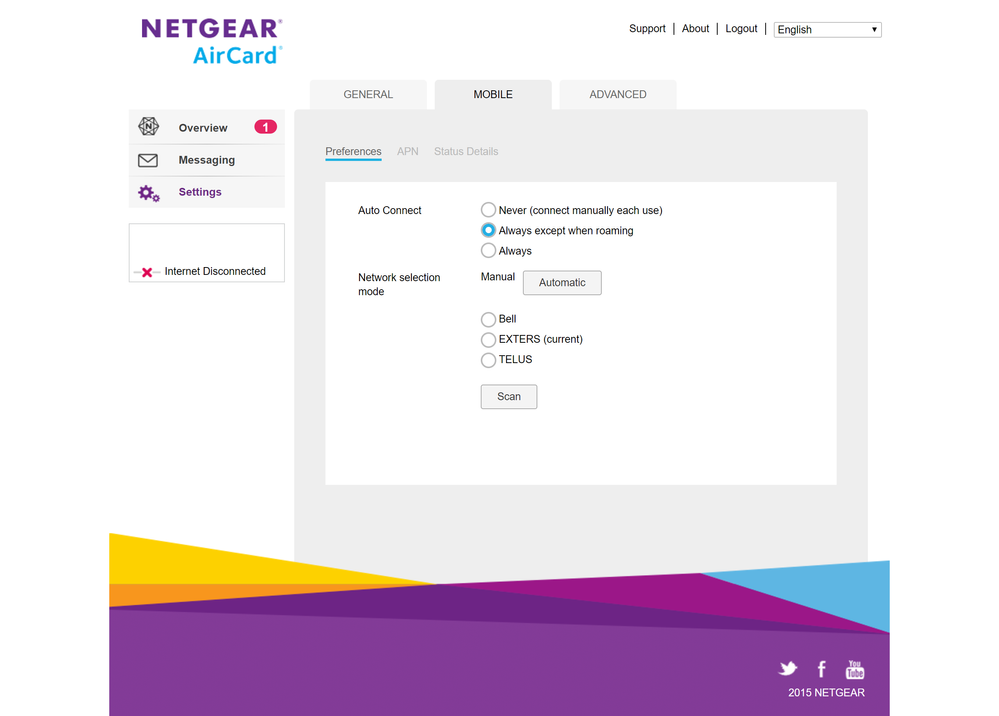The width and height of the screenshot is (999, 716).
Task: Select Never connect manually radio option
Action: pyautogui.click(x=488, y=210)
